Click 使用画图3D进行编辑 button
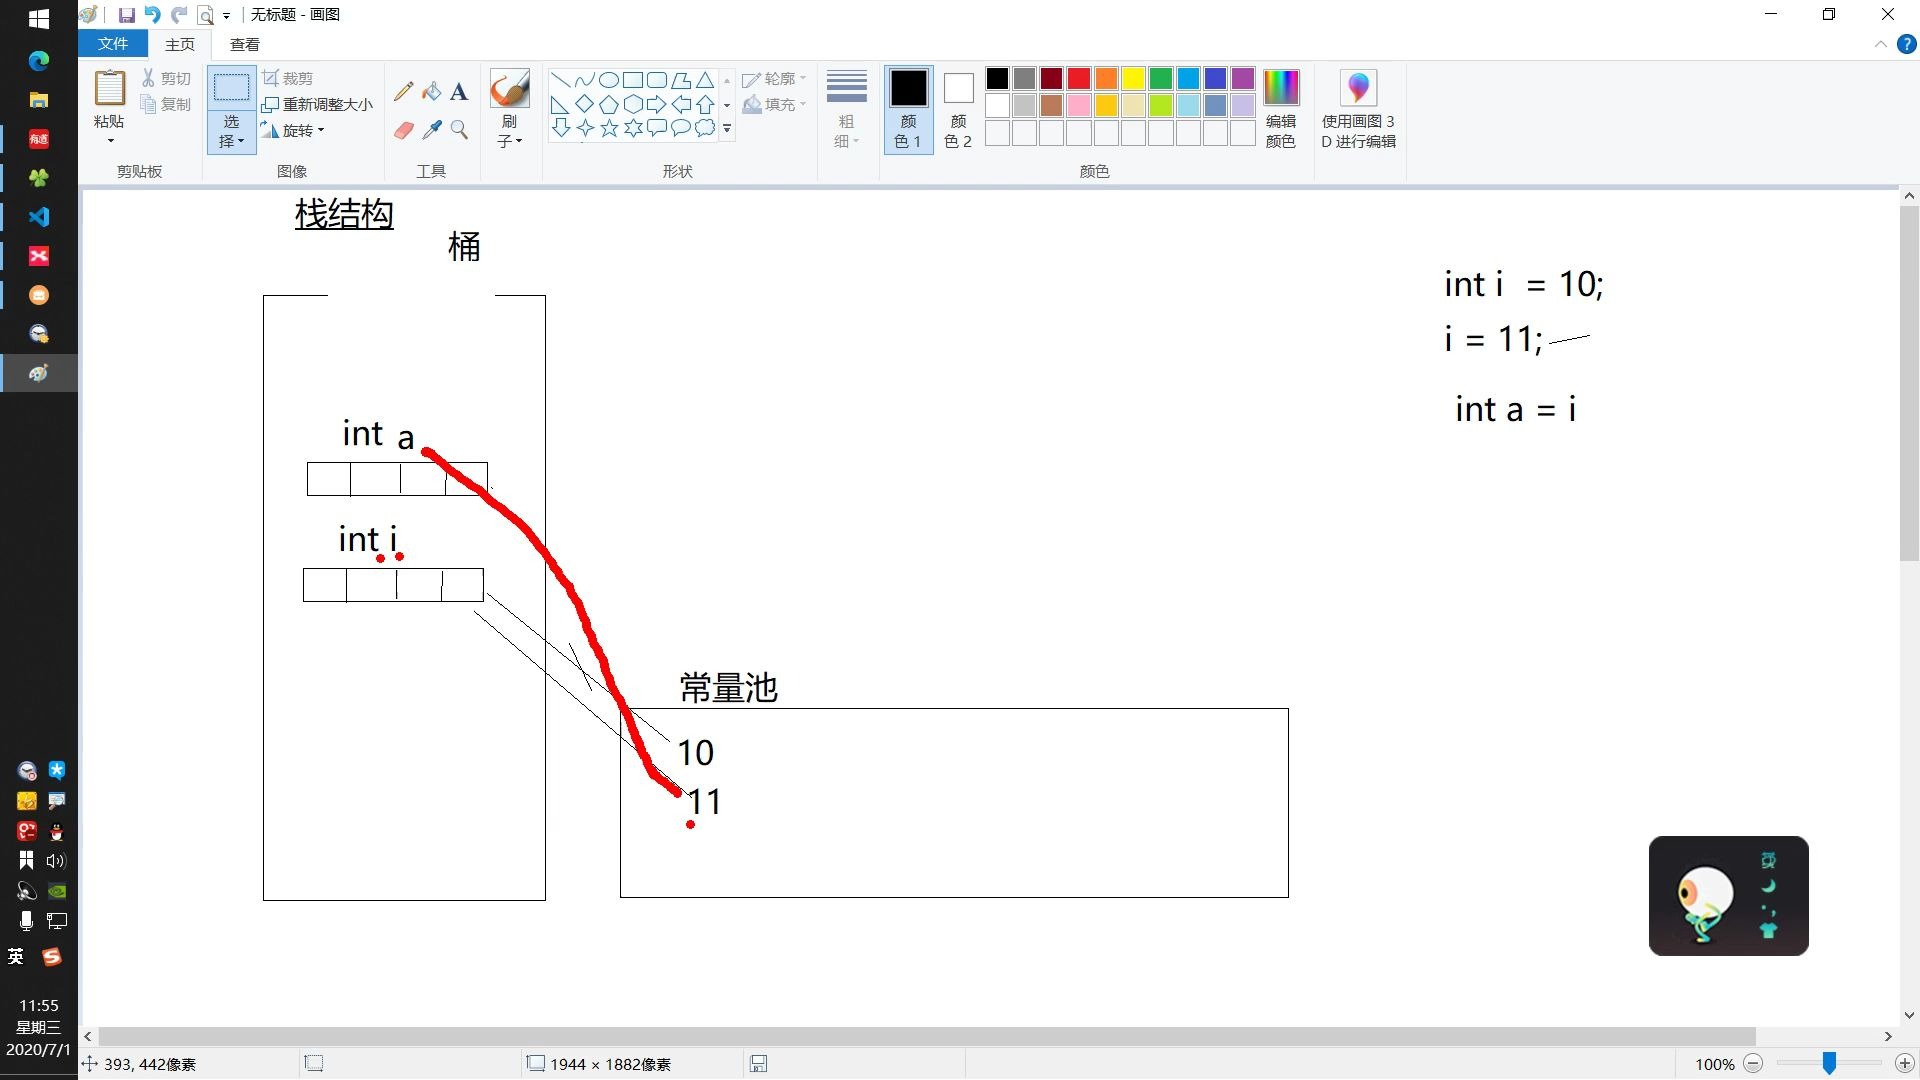The width and height of the screenshot is (1920, 1080). coord(1357,108)
